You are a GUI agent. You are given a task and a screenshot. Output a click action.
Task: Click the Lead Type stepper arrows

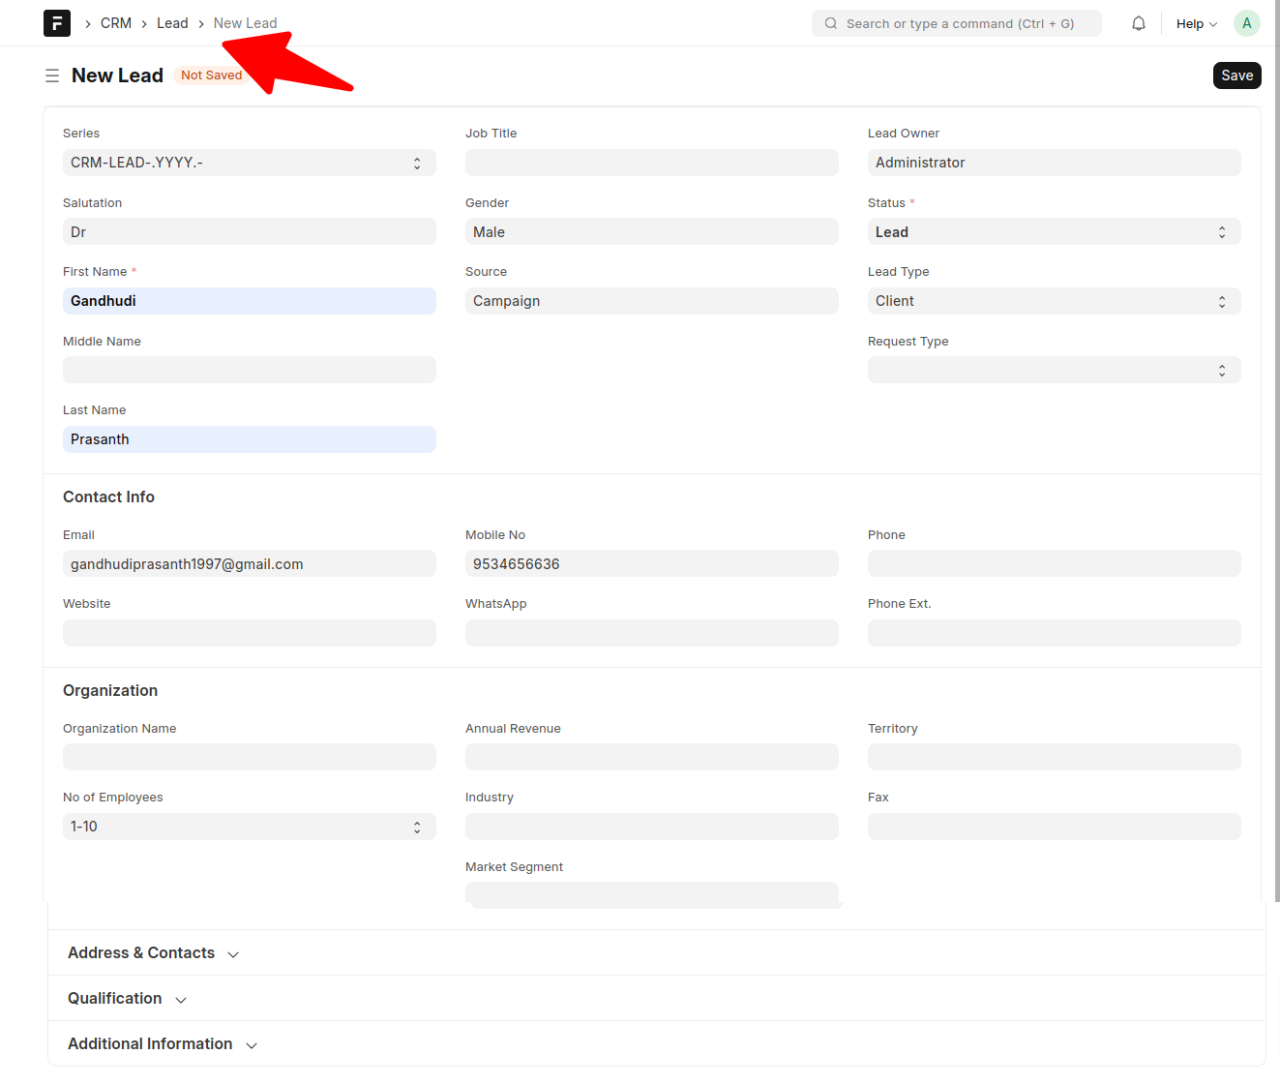point(1222,300)
